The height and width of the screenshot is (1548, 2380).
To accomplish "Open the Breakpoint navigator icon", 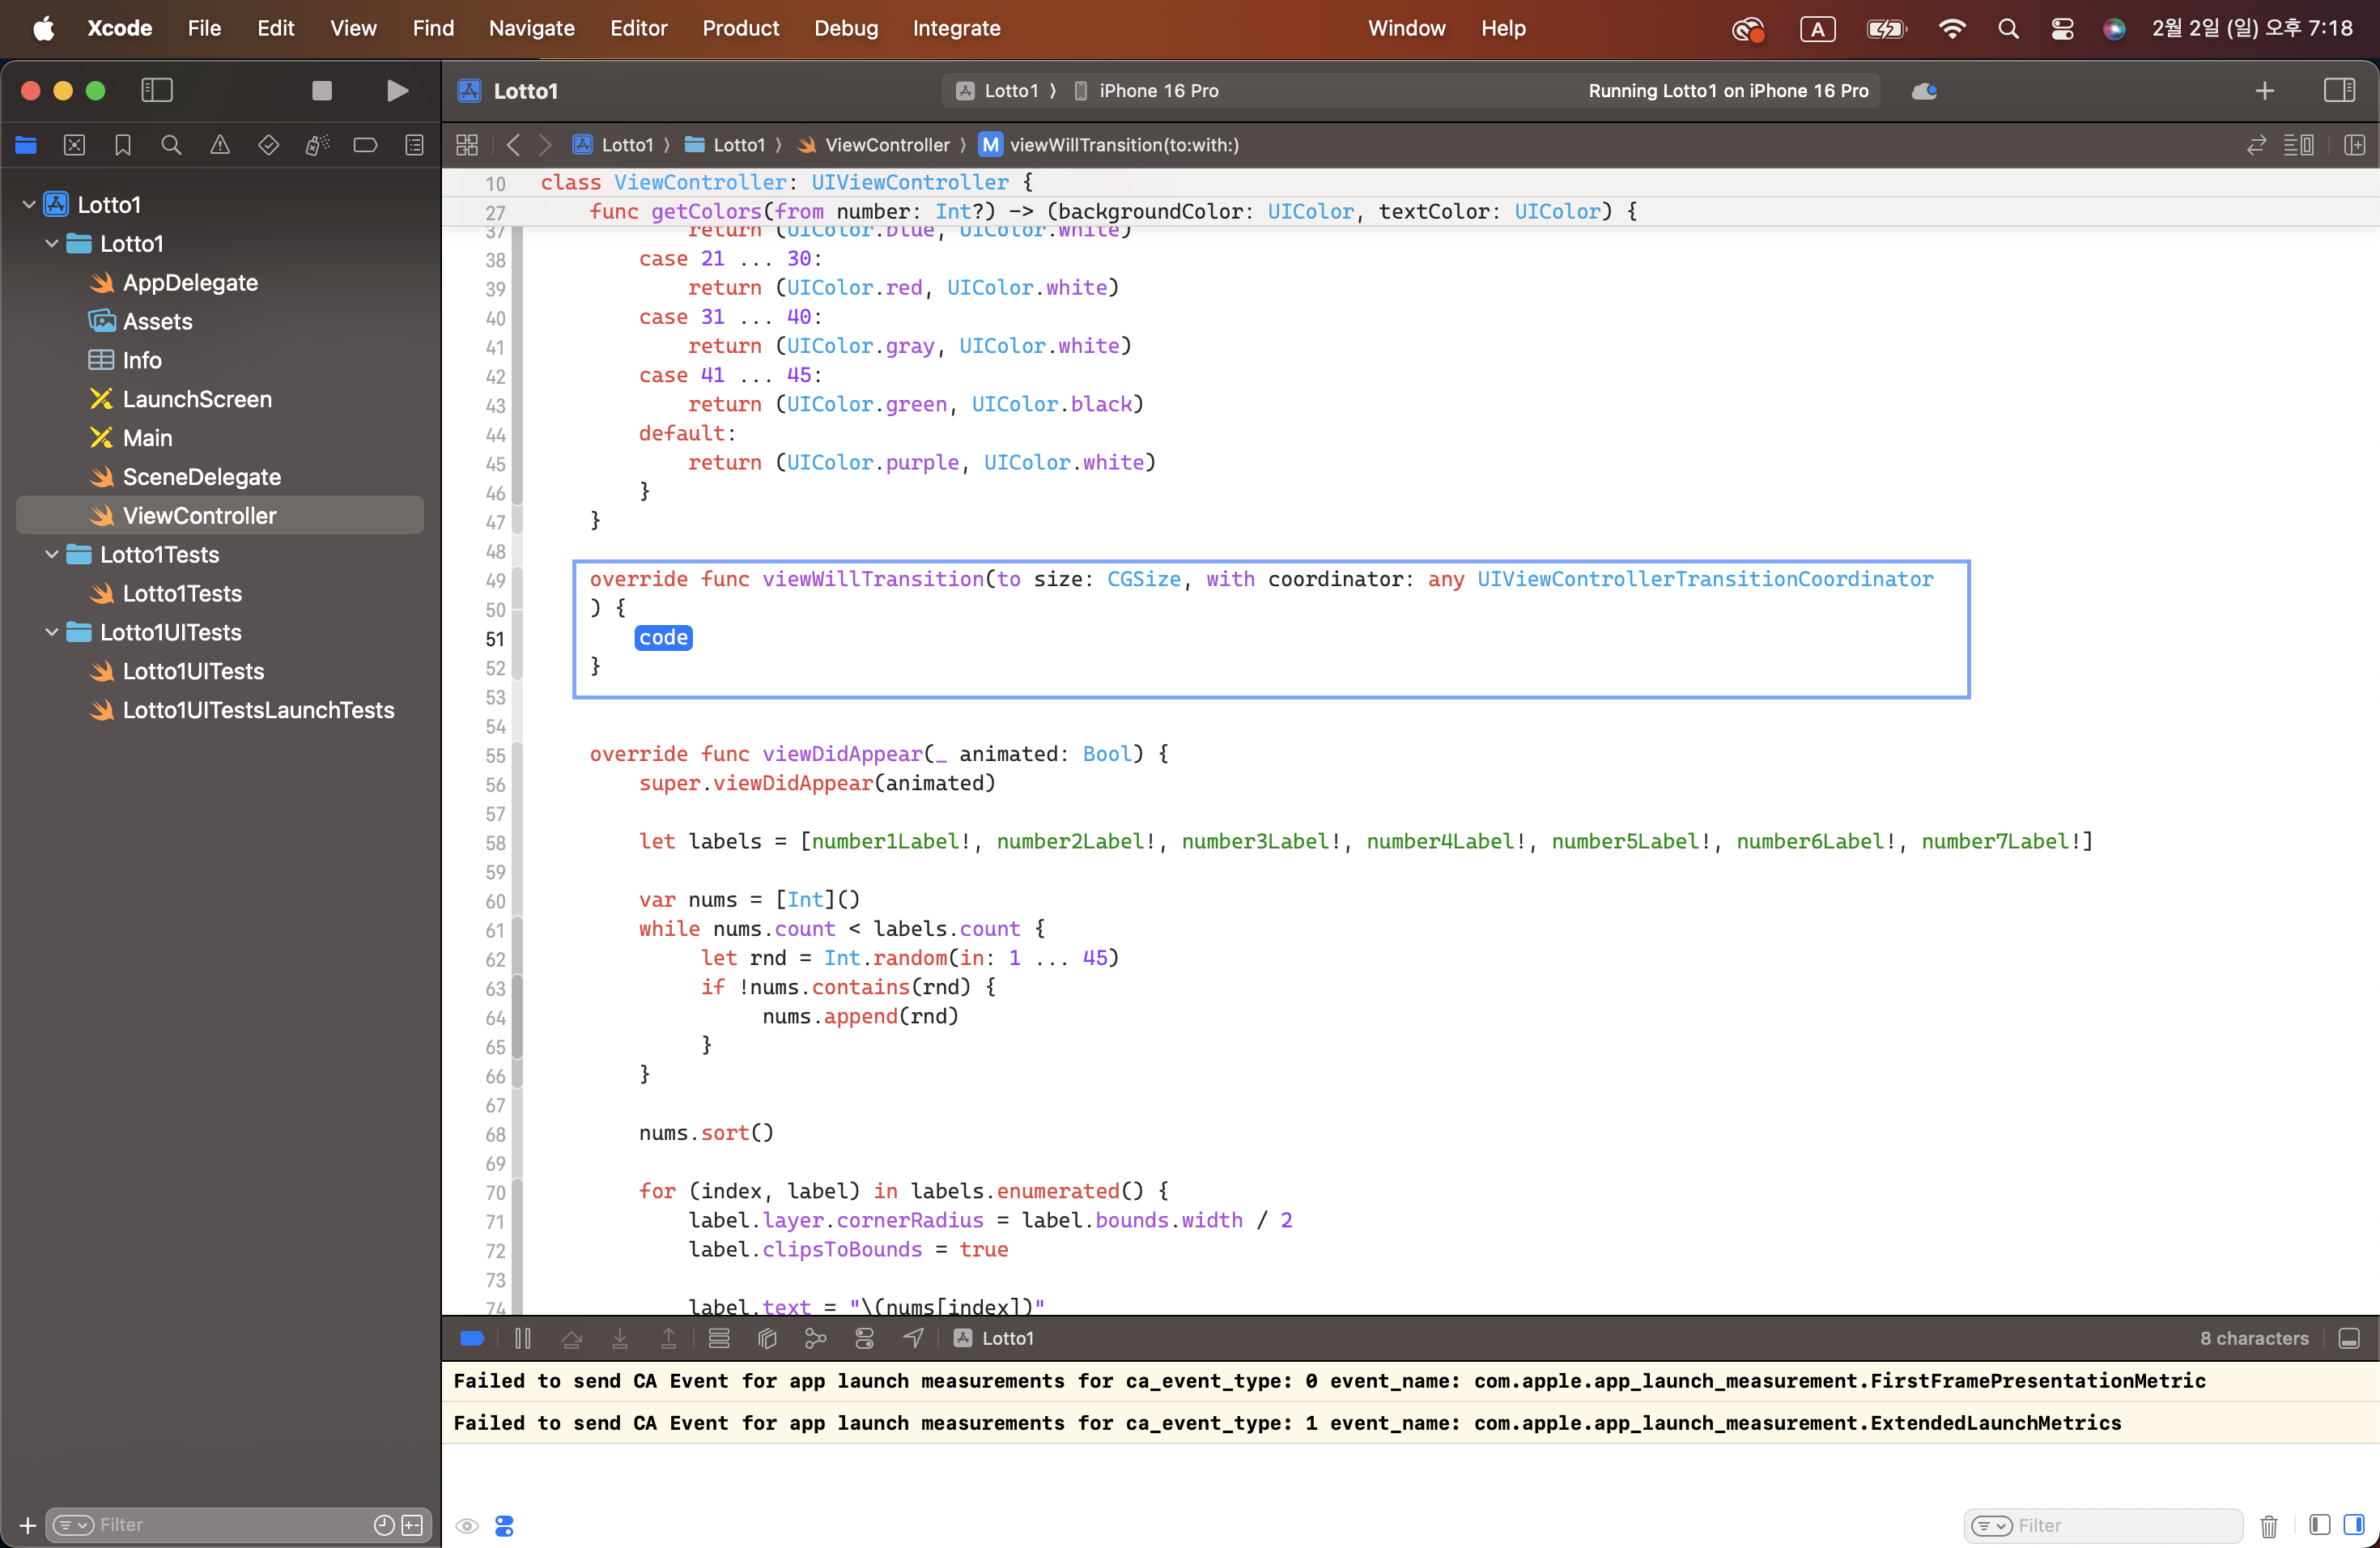I will [x=365, y=145].
